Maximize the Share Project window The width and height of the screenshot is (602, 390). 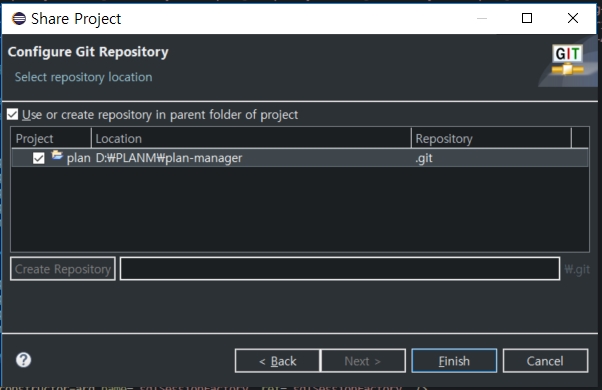(527, 18)
